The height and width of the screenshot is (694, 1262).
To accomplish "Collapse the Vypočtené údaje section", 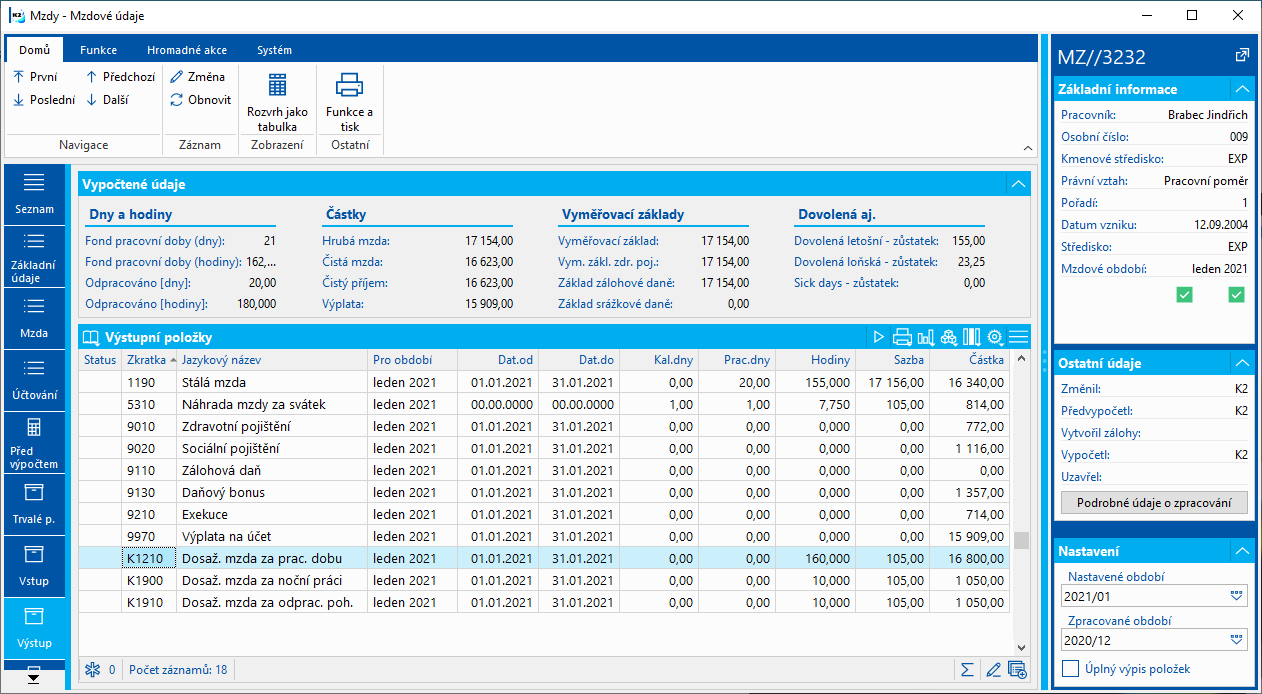I will pos(1018,184).
